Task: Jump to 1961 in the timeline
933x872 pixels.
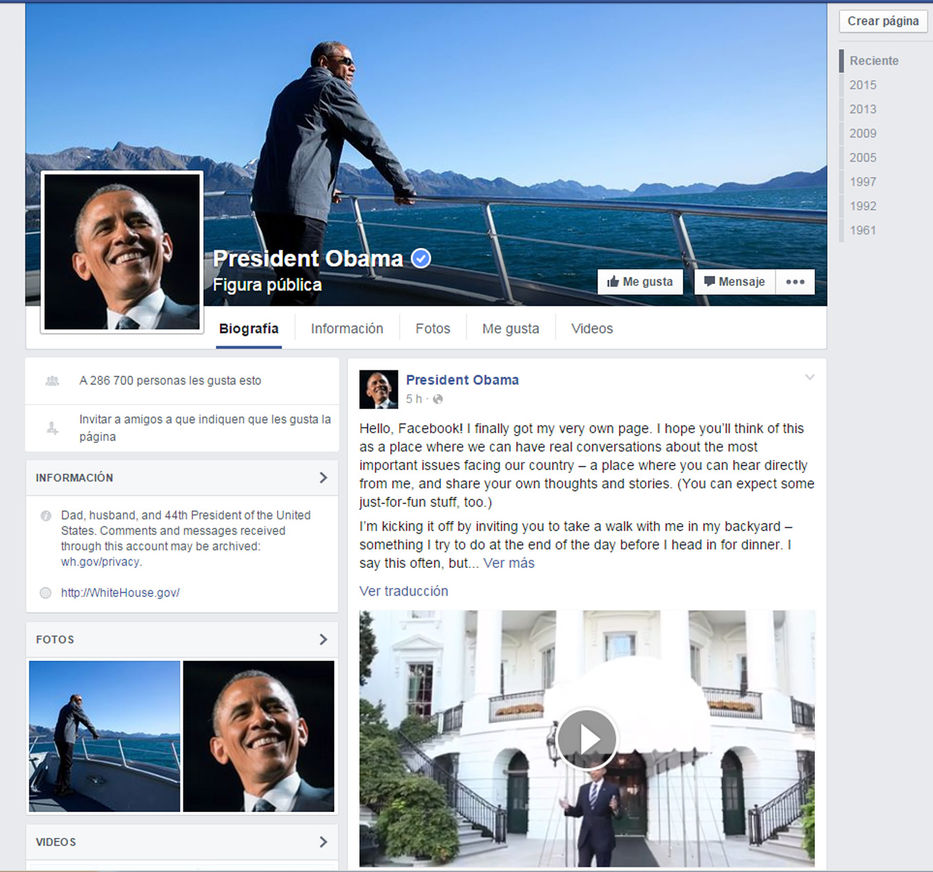Action: coord(863,230)
